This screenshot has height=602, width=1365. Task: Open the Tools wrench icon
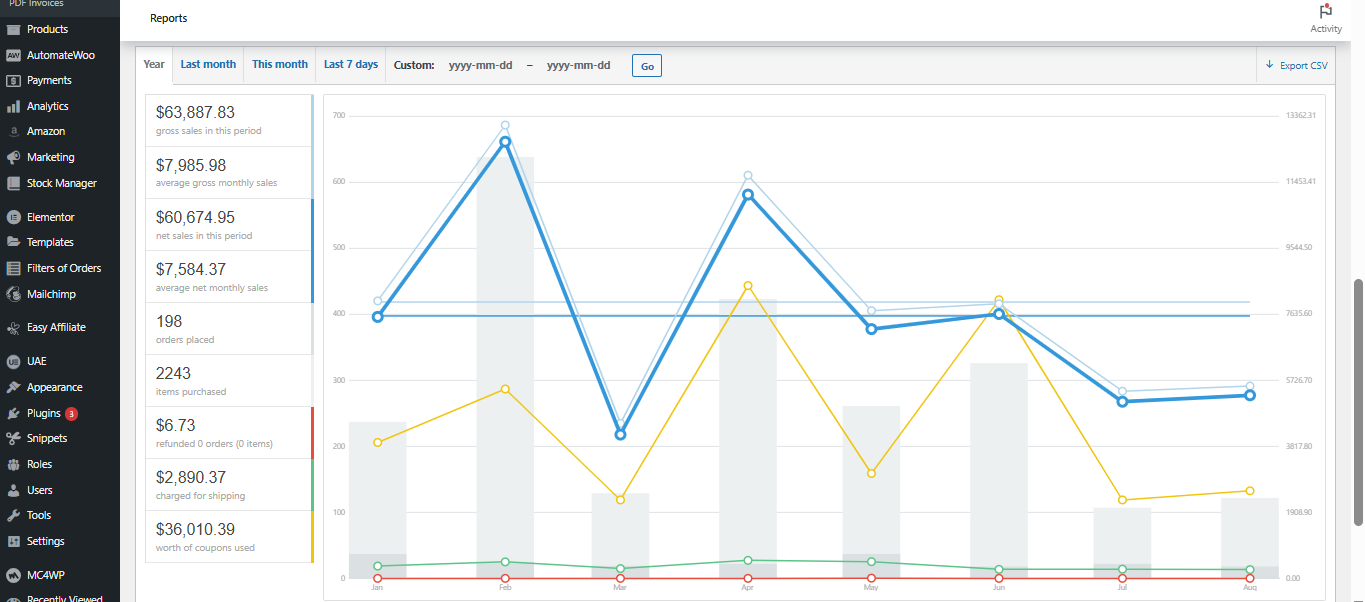13,516
